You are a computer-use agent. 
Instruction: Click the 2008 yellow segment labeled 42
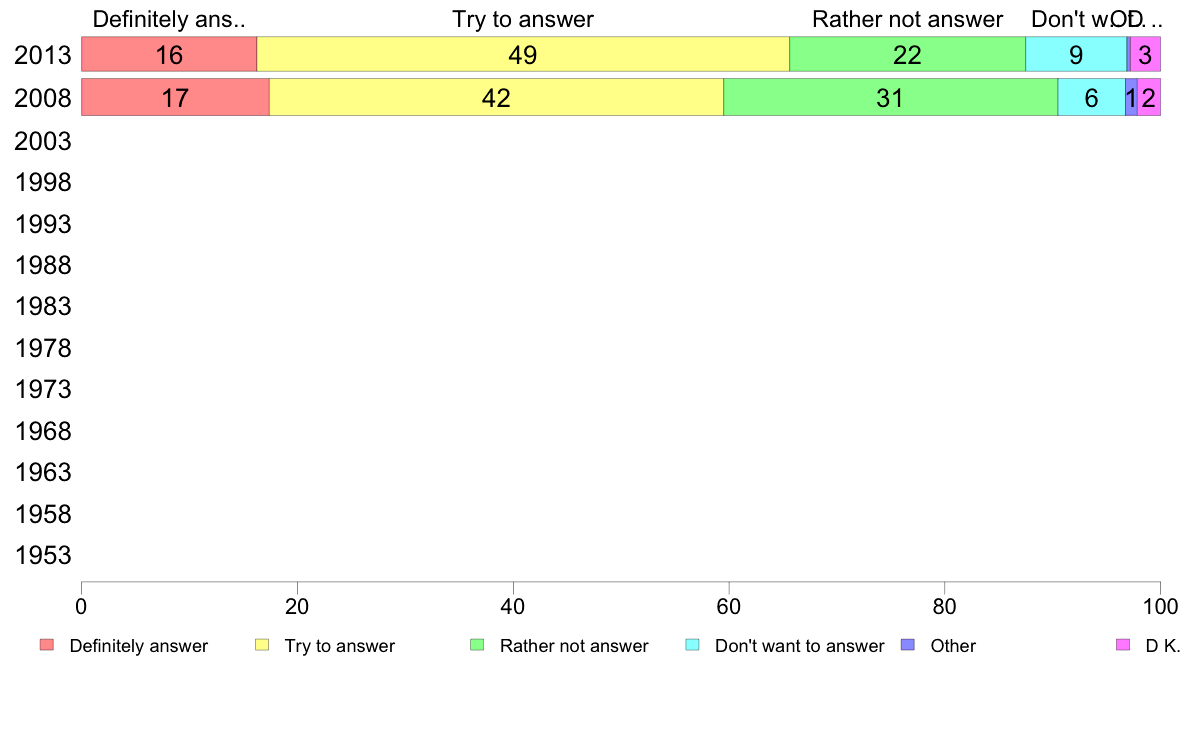pyautogui.click(x=496, y=97)
